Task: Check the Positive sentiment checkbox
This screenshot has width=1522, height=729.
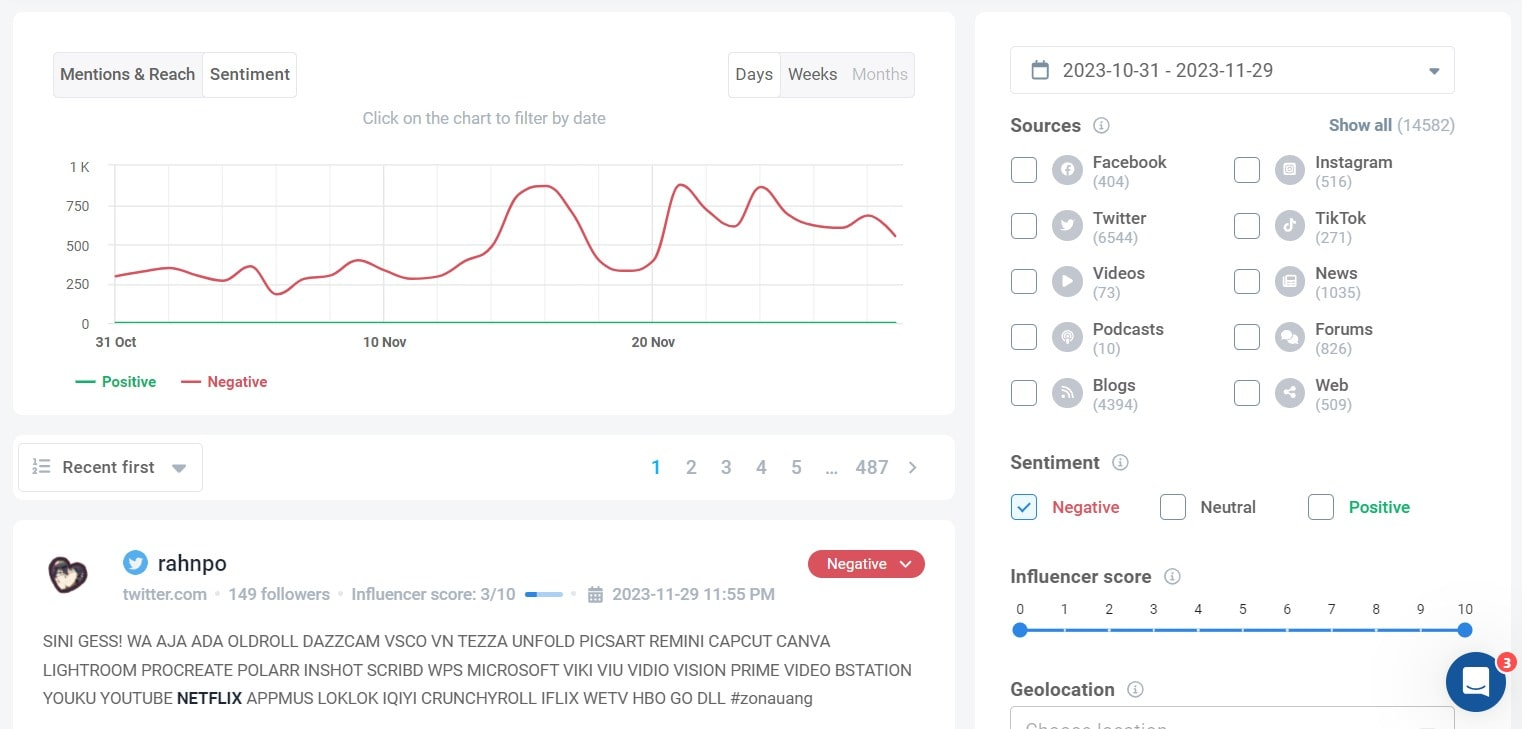Action: 1321,507
